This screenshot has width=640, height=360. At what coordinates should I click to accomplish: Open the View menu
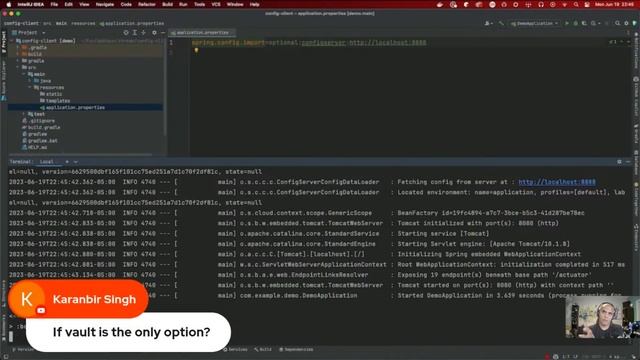(84, 4)
